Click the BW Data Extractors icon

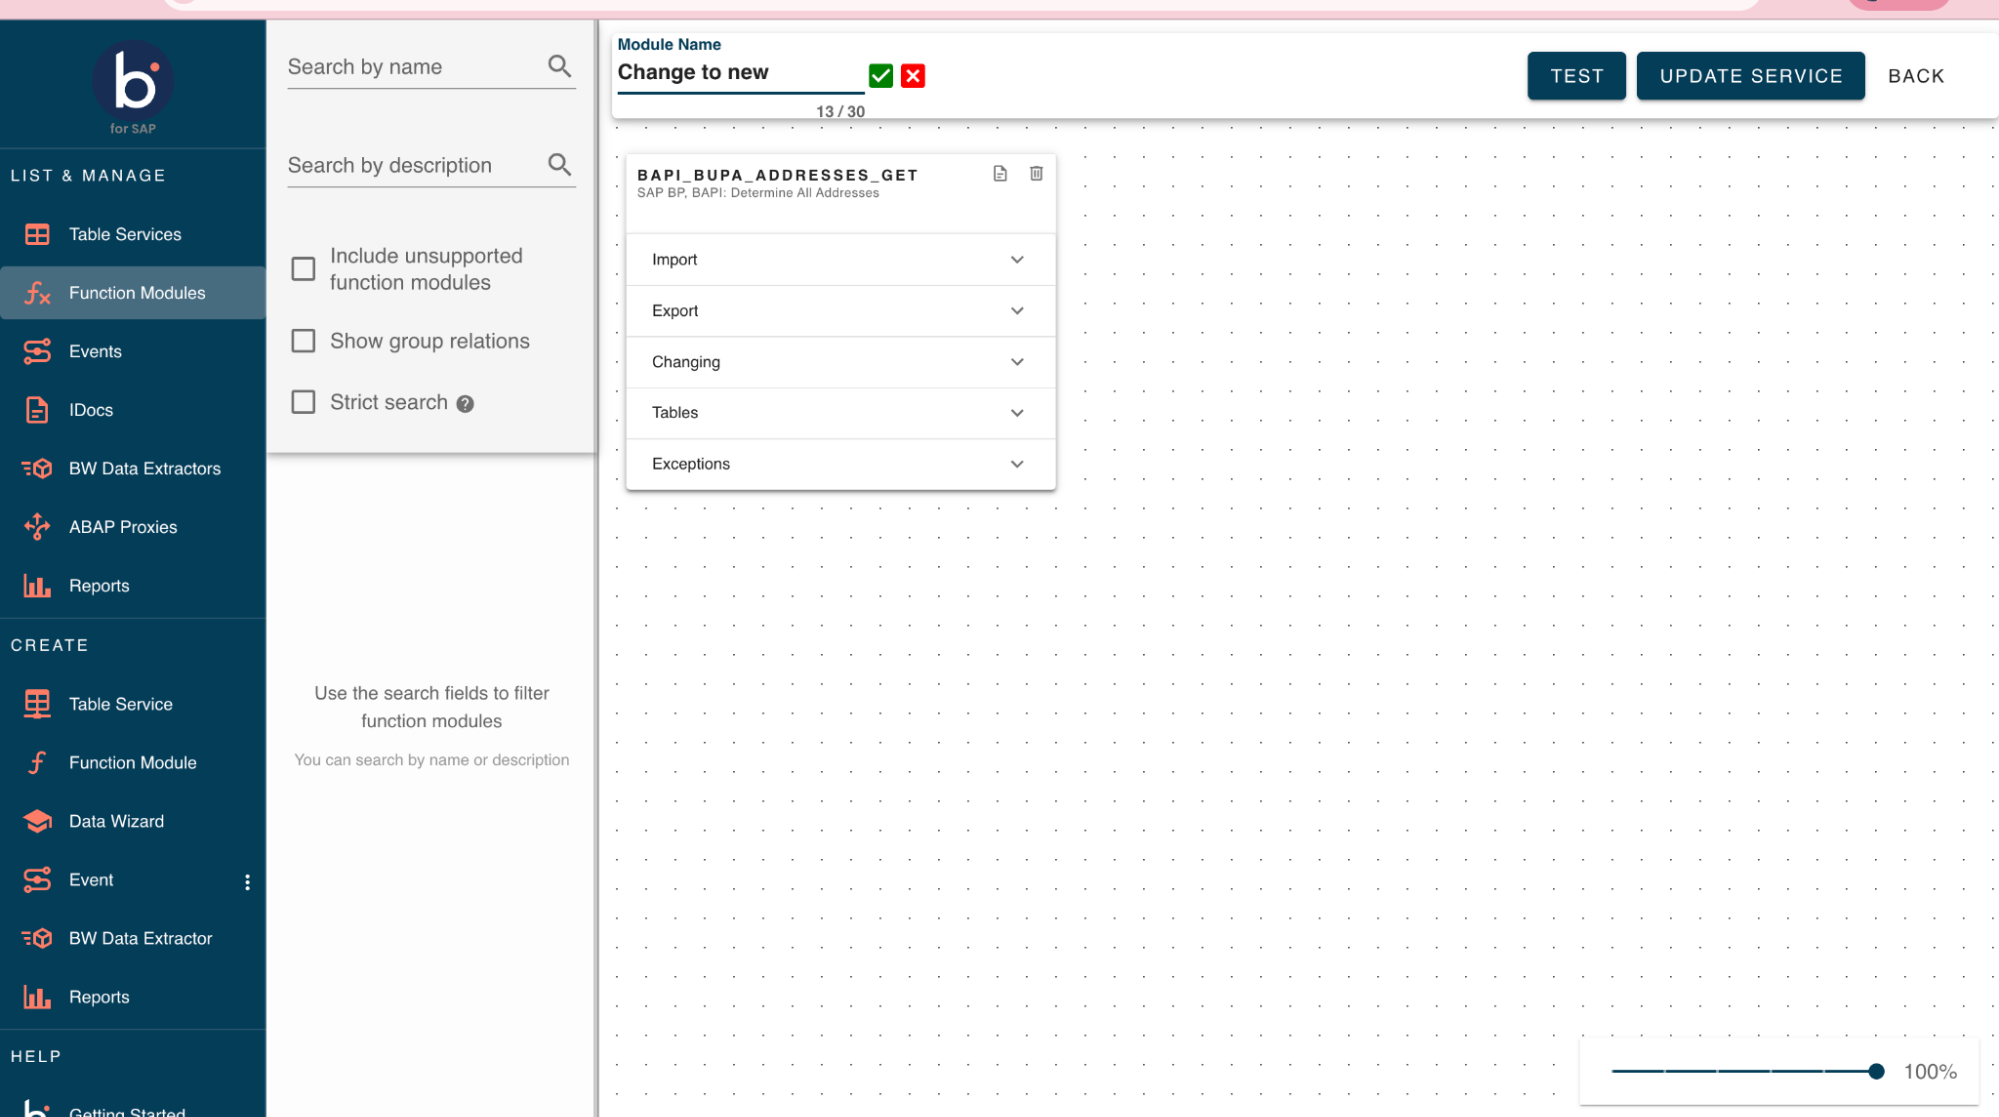click(37, 468)
